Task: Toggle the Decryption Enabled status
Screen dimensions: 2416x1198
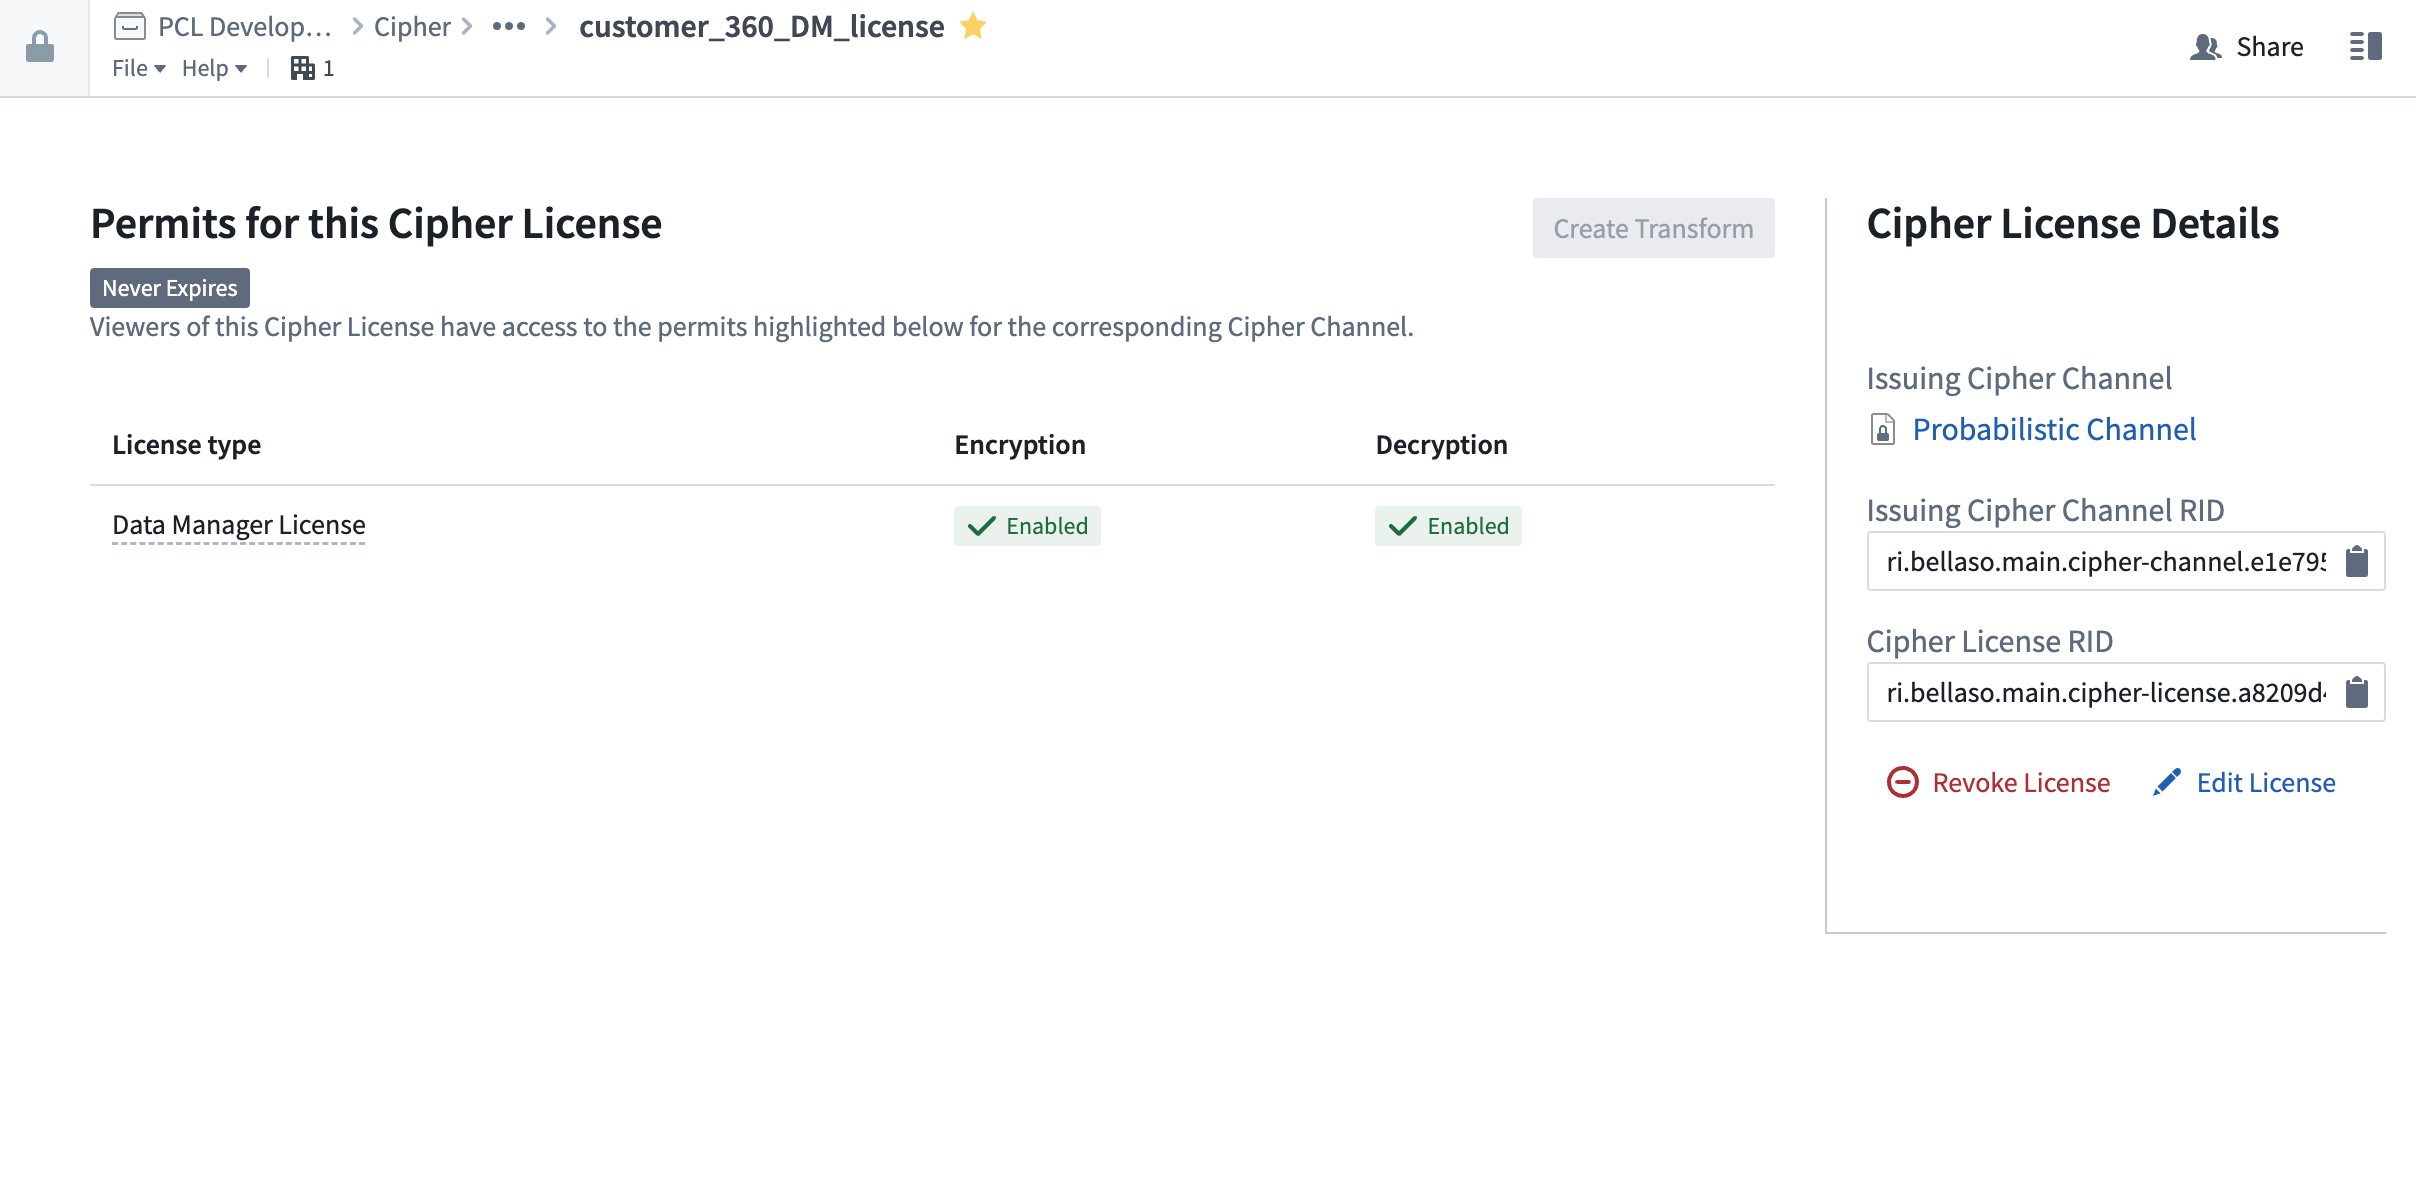Action: pyautogui.click(x=1445, y=525)
